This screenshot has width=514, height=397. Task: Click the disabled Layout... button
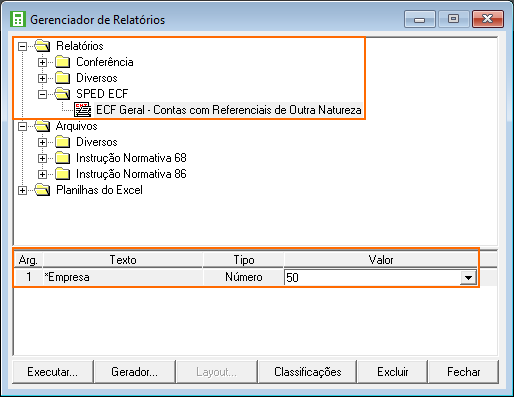(x=217, y=372)
